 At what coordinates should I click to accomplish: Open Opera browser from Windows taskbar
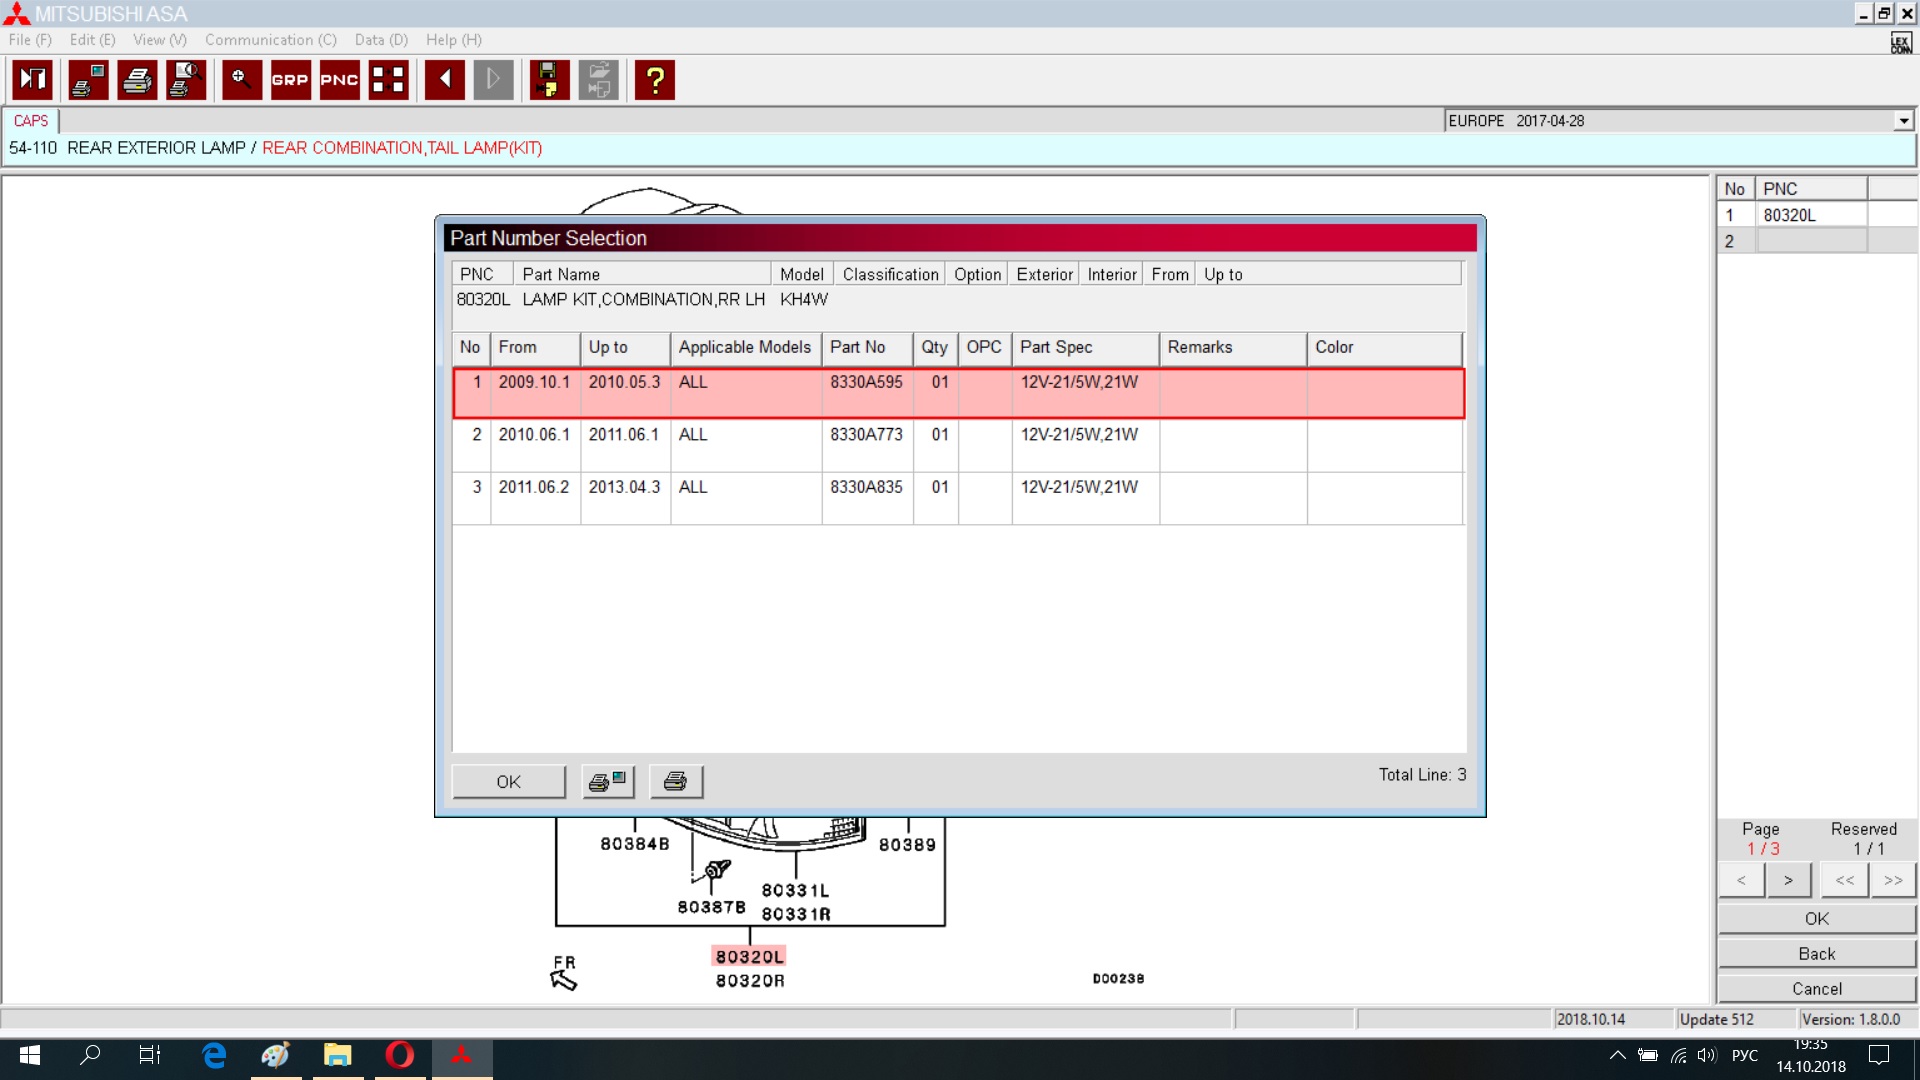[x=400, y=1055]
